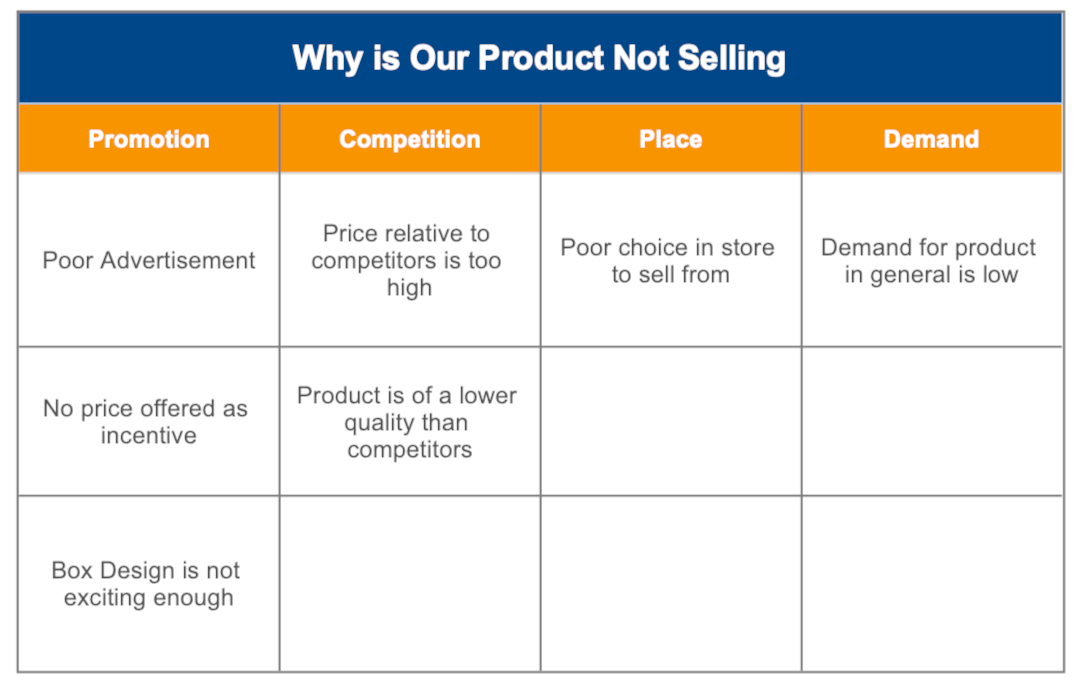Click empty Place cell below 'Poor choice in store'

point(670,422)
